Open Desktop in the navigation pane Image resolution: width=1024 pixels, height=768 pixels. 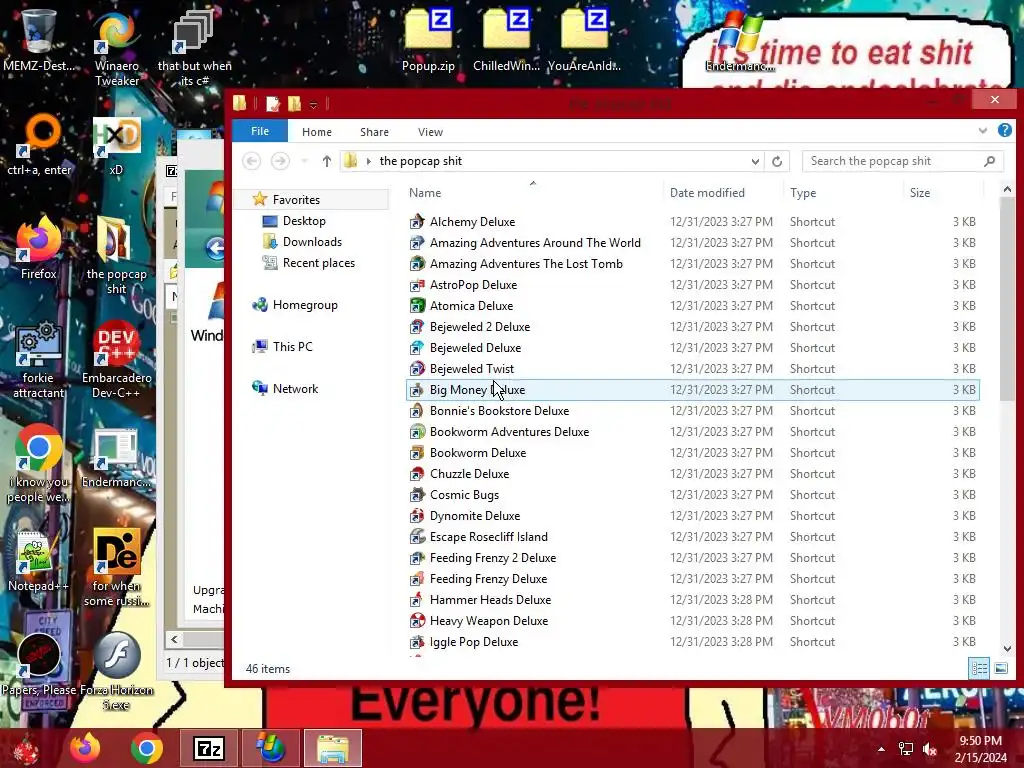304,221
